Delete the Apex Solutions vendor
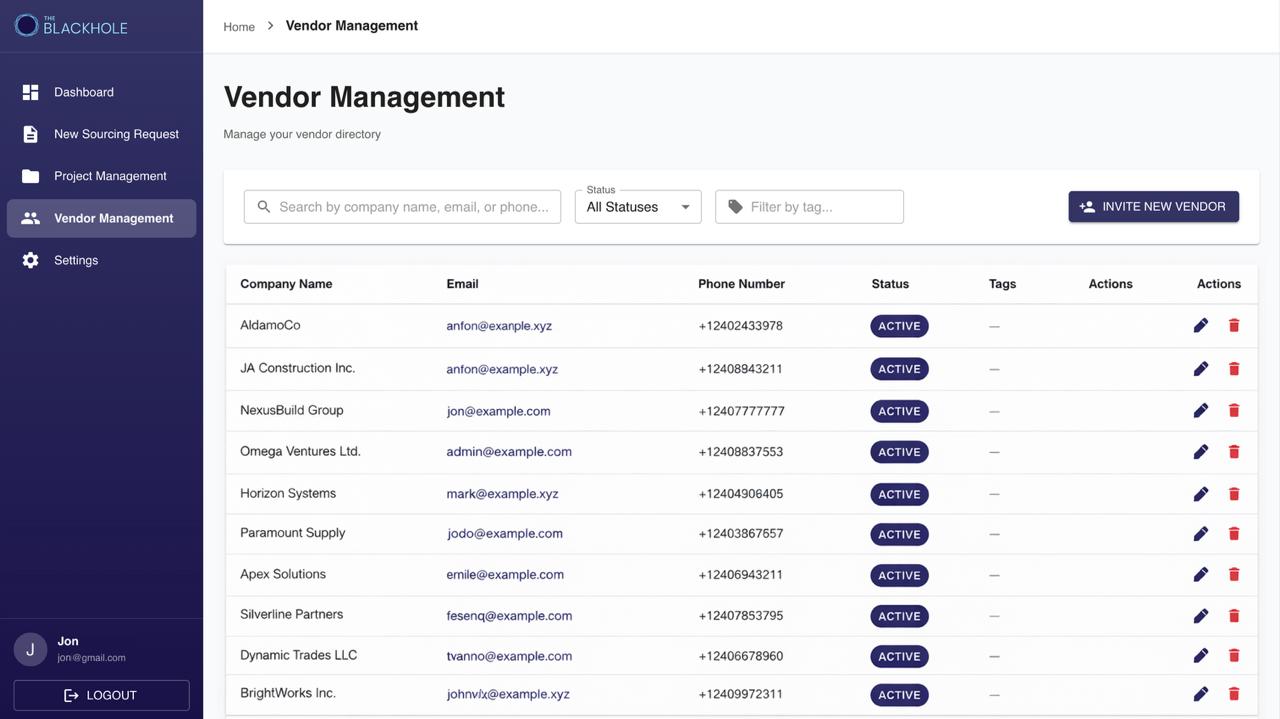Image resolution: width=1280 pixels, height=719 pixels. click(1234, 575)
